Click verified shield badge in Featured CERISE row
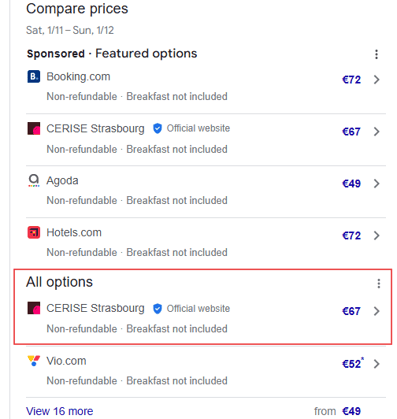This screenshot has height=419, width=397. [157, 128]
